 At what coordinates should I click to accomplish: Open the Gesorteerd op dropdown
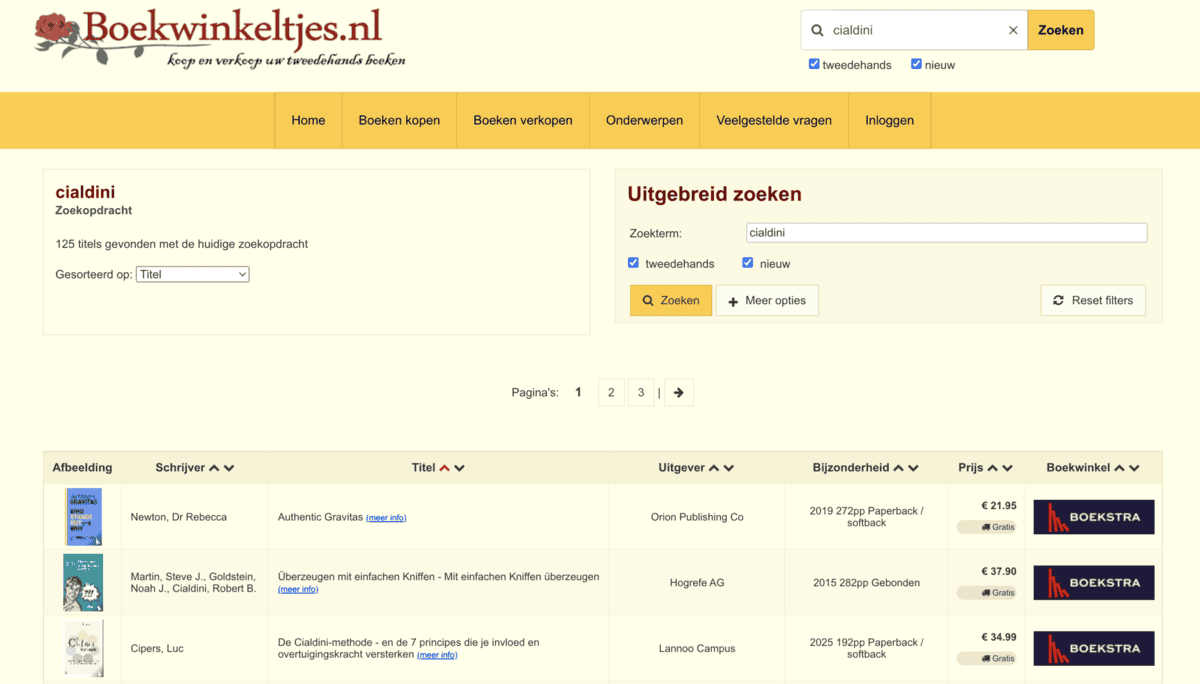click(192, 274)
